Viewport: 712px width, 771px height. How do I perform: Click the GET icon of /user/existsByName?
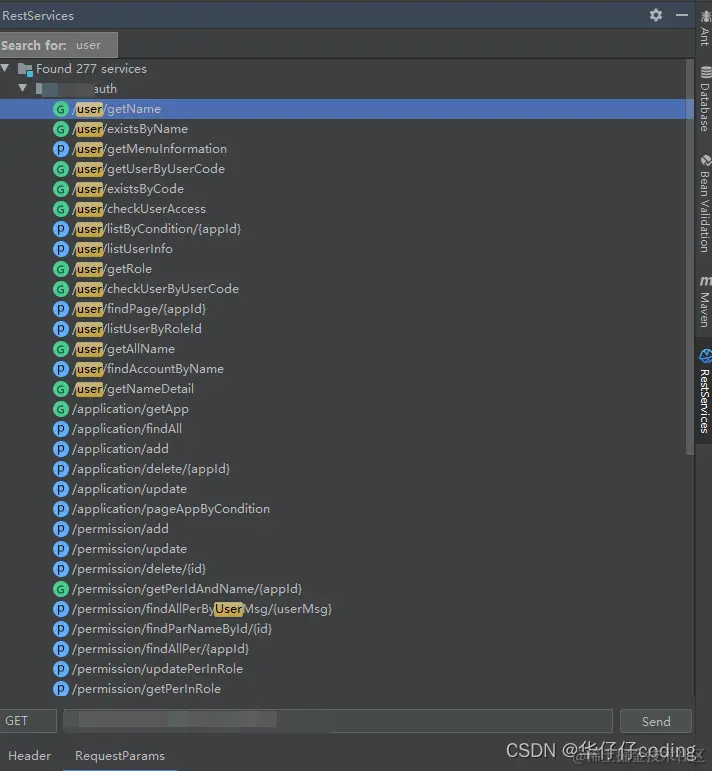60,129
